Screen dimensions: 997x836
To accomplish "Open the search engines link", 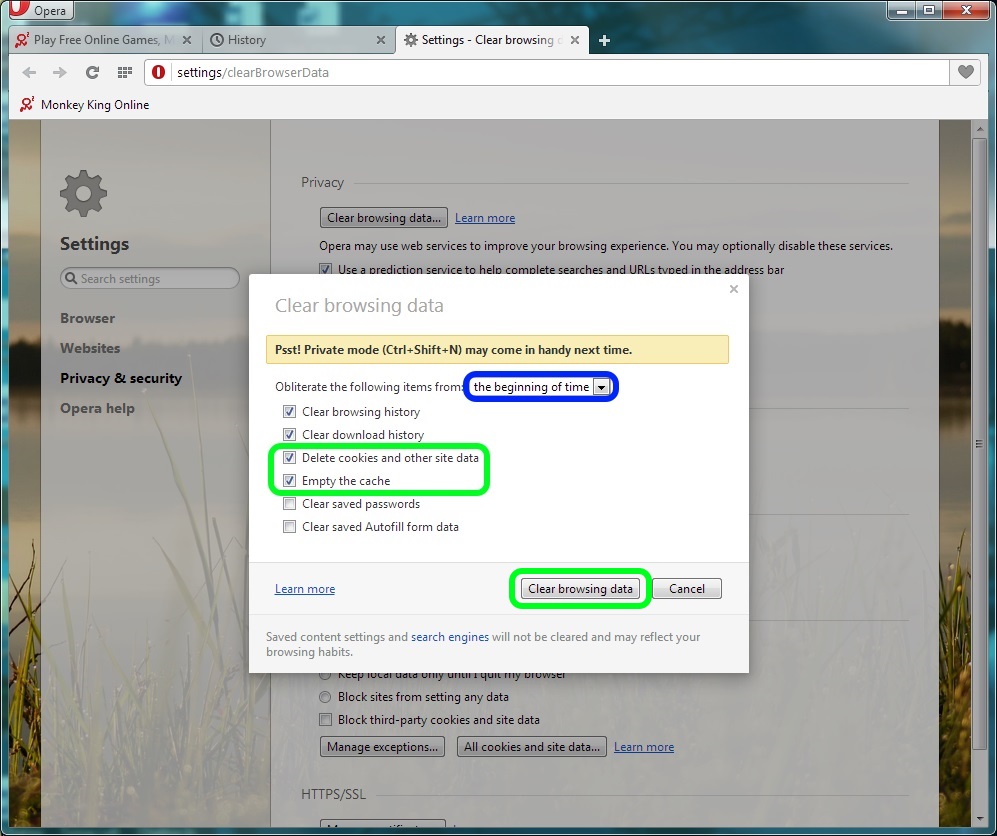I will 449,637.
